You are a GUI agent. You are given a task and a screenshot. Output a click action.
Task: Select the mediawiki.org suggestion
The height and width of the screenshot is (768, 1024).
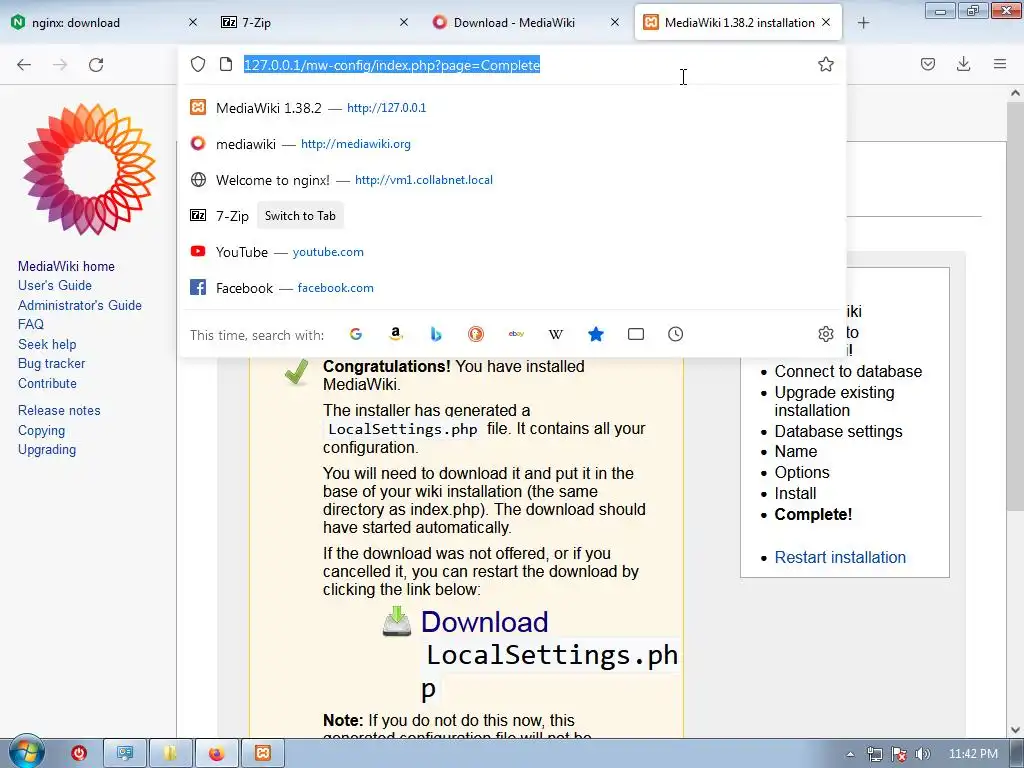coord(512,144)
